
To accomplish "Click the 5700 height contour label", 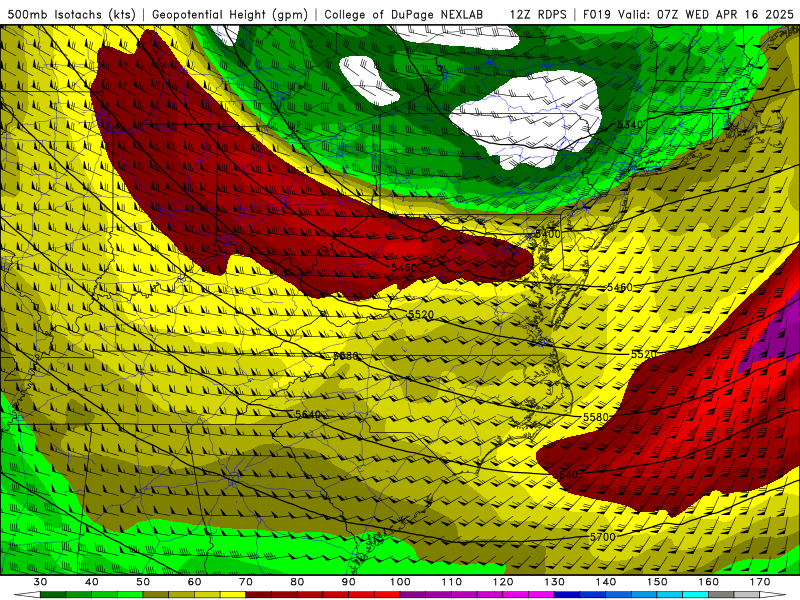I will (x=603, y=537).
